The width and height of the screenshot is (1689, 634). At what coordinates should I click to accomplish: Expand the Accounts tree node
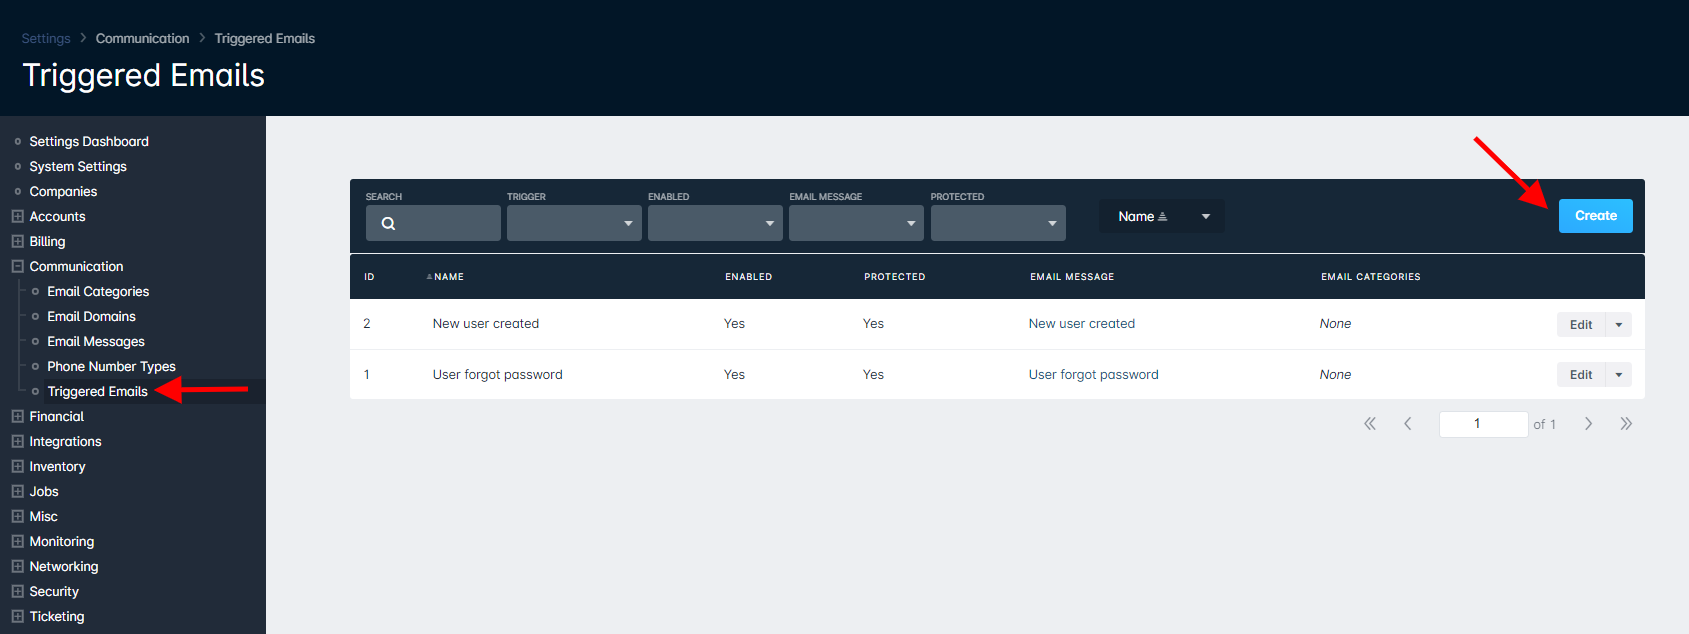(17, 216)
